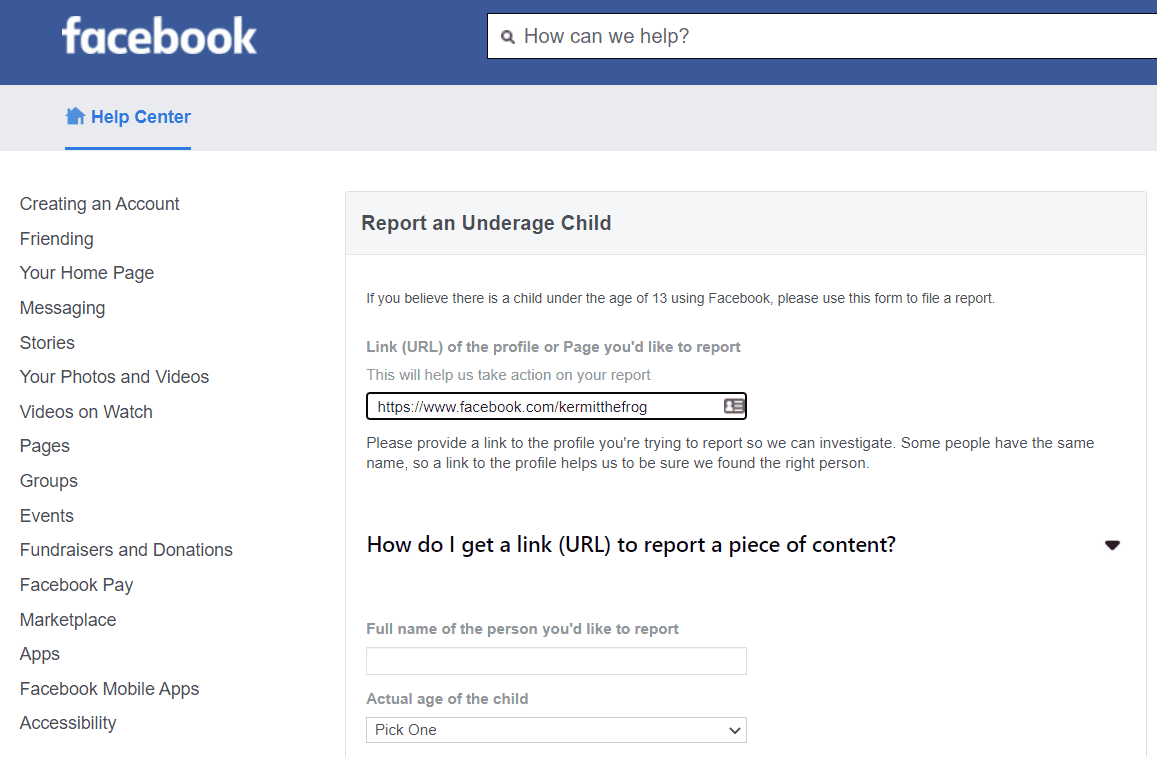Click the full name input field
This screenshot has width=1157, height=757.
[x=556, y=661]
